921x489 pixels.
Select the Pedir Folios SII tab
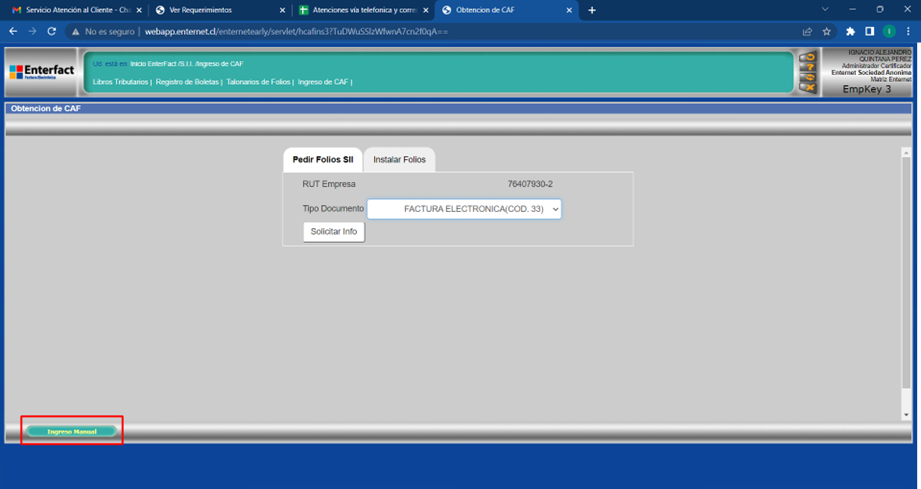coord(322,160)
